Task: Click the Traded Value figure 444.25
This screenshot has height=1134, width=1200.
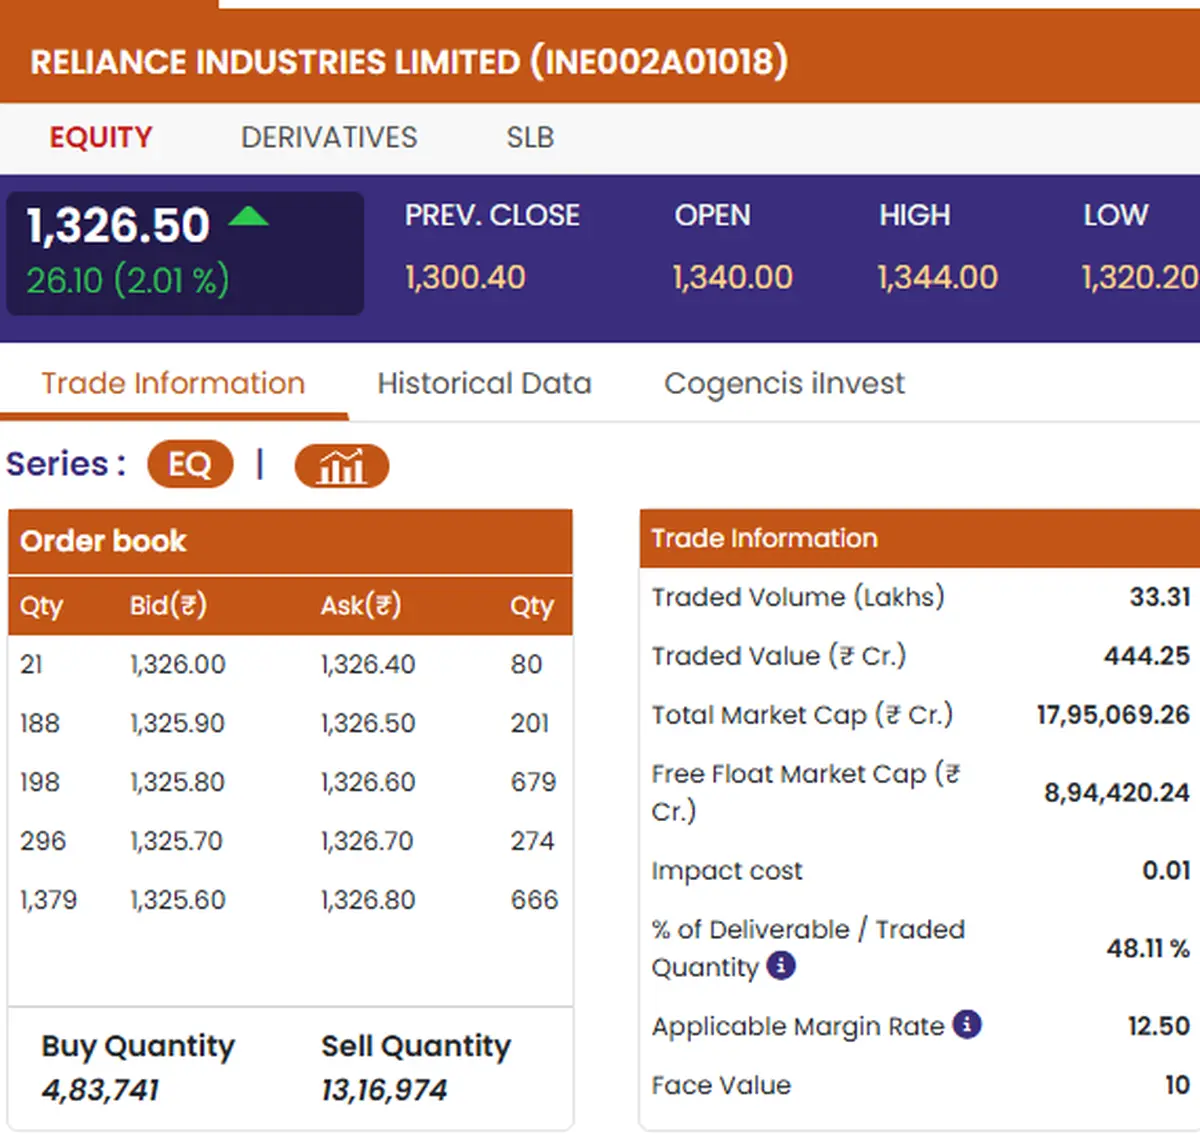Action: tap(1147, 656)
